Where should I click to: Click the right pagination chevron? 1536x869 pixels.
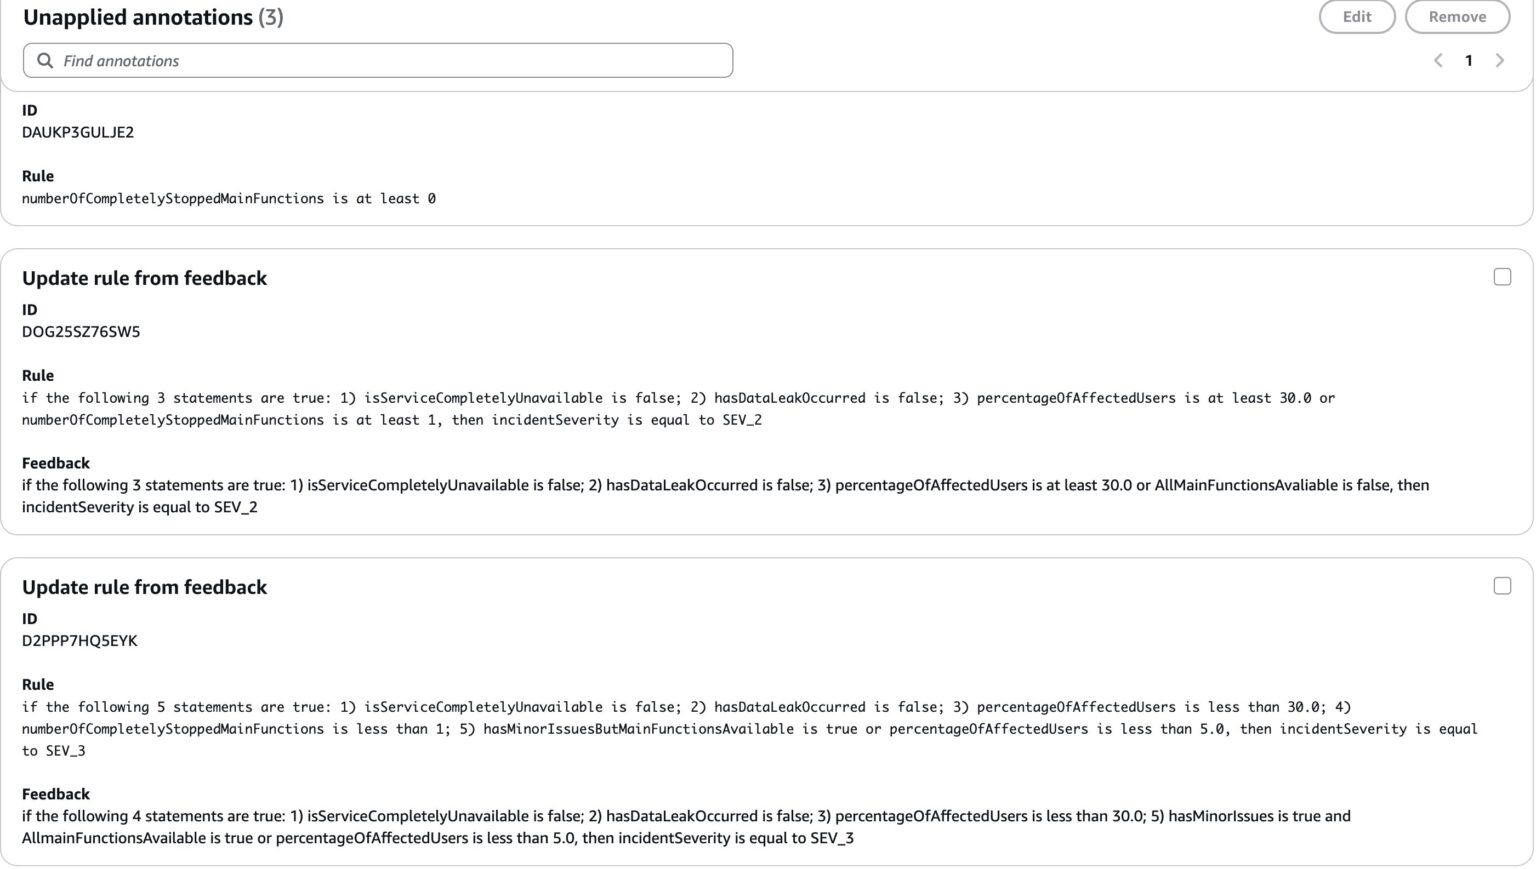tap(1500, 61)
